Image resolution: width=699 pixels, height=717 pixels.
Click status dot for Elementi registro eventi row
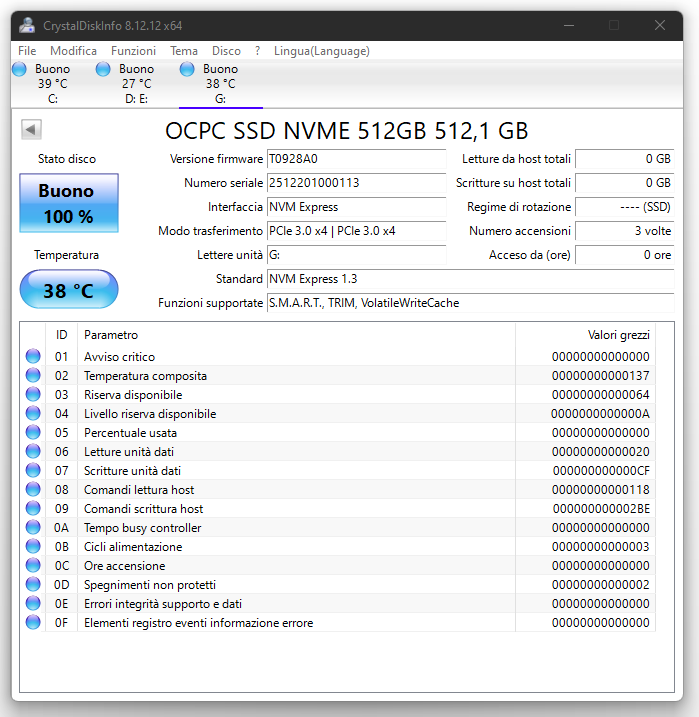click(x=33, y=622)
